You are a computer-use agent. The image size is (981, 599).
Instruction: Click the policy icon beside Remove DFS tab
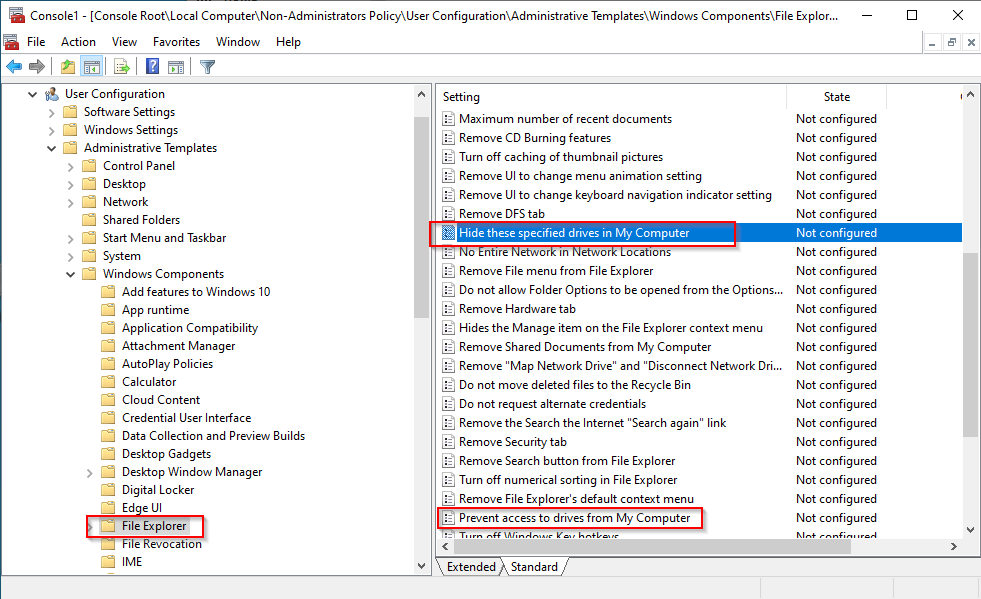tap(449, 214)
